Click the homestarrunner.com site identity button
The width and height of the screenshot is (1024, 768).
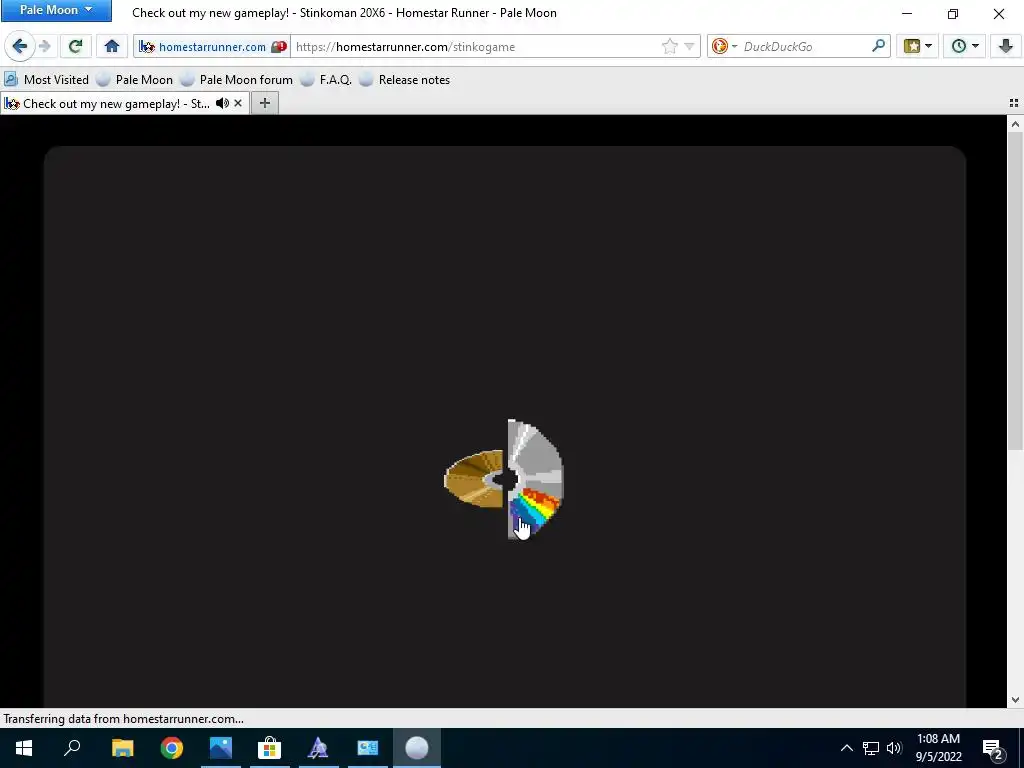(202, 47)
